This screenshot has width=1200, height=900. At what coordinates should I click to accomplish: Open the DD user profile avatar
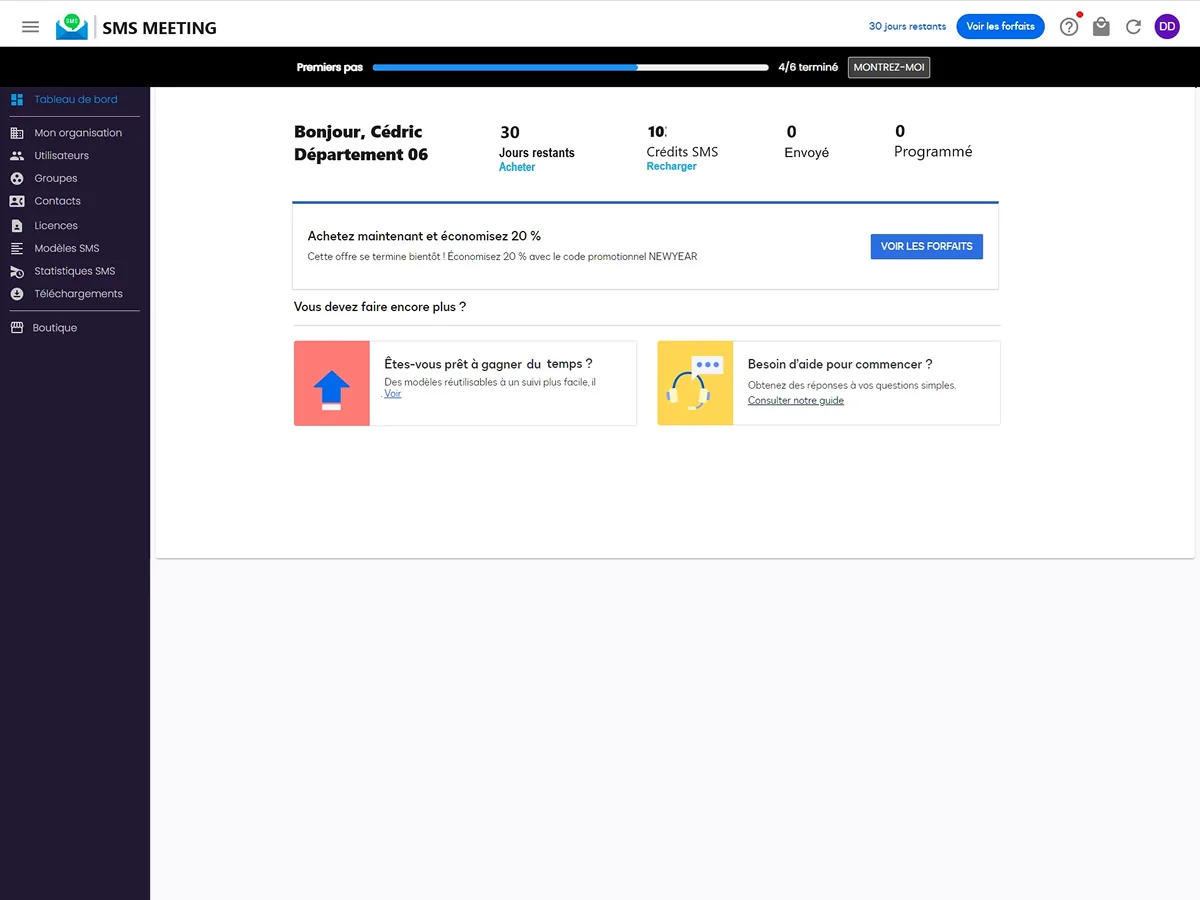point(1167,27)
